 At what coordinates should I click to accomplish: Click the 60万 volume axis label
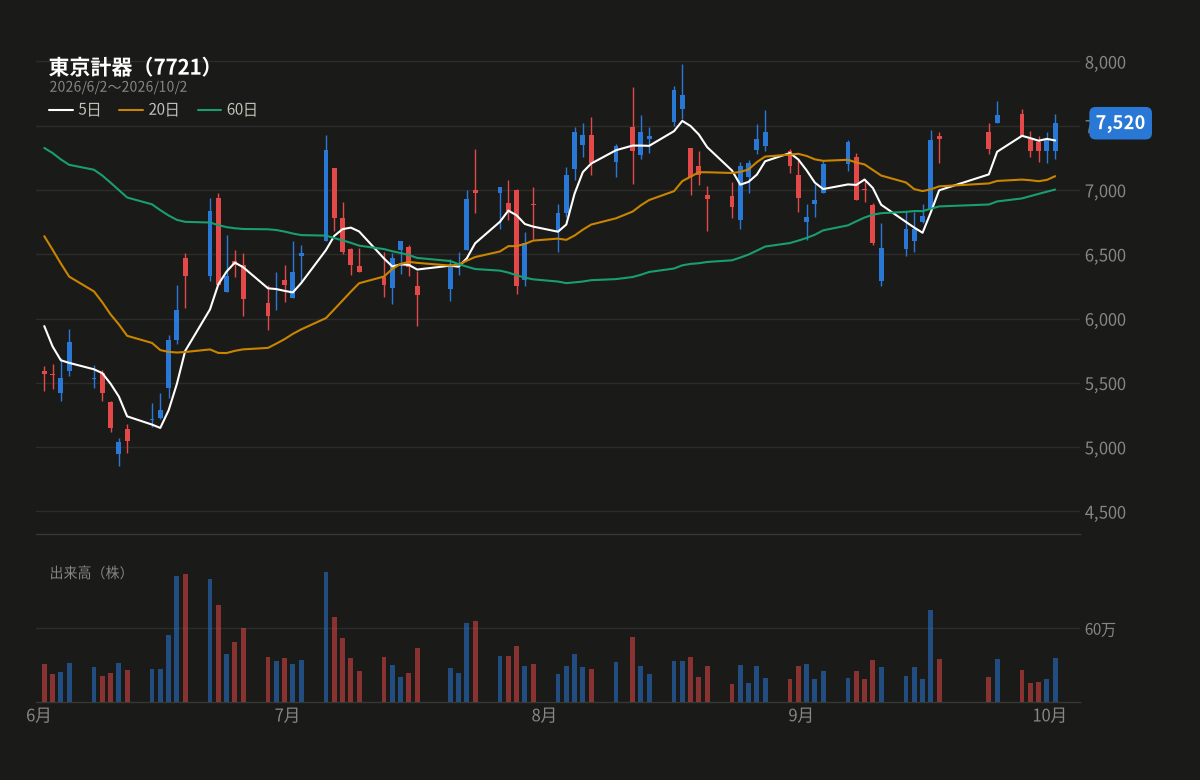[x=1100, y=629]
